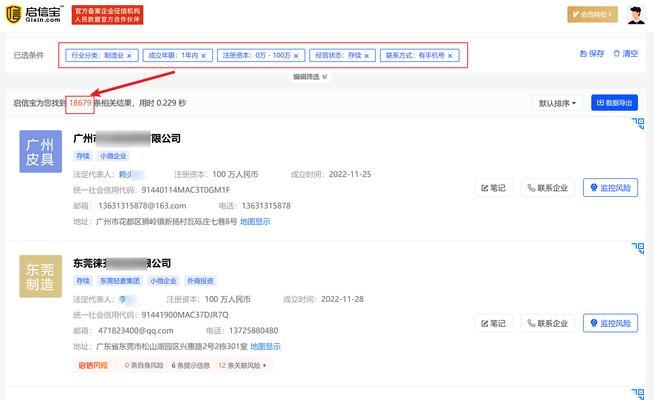Click 小微企业 tag on the Guangzhou company

113,156
